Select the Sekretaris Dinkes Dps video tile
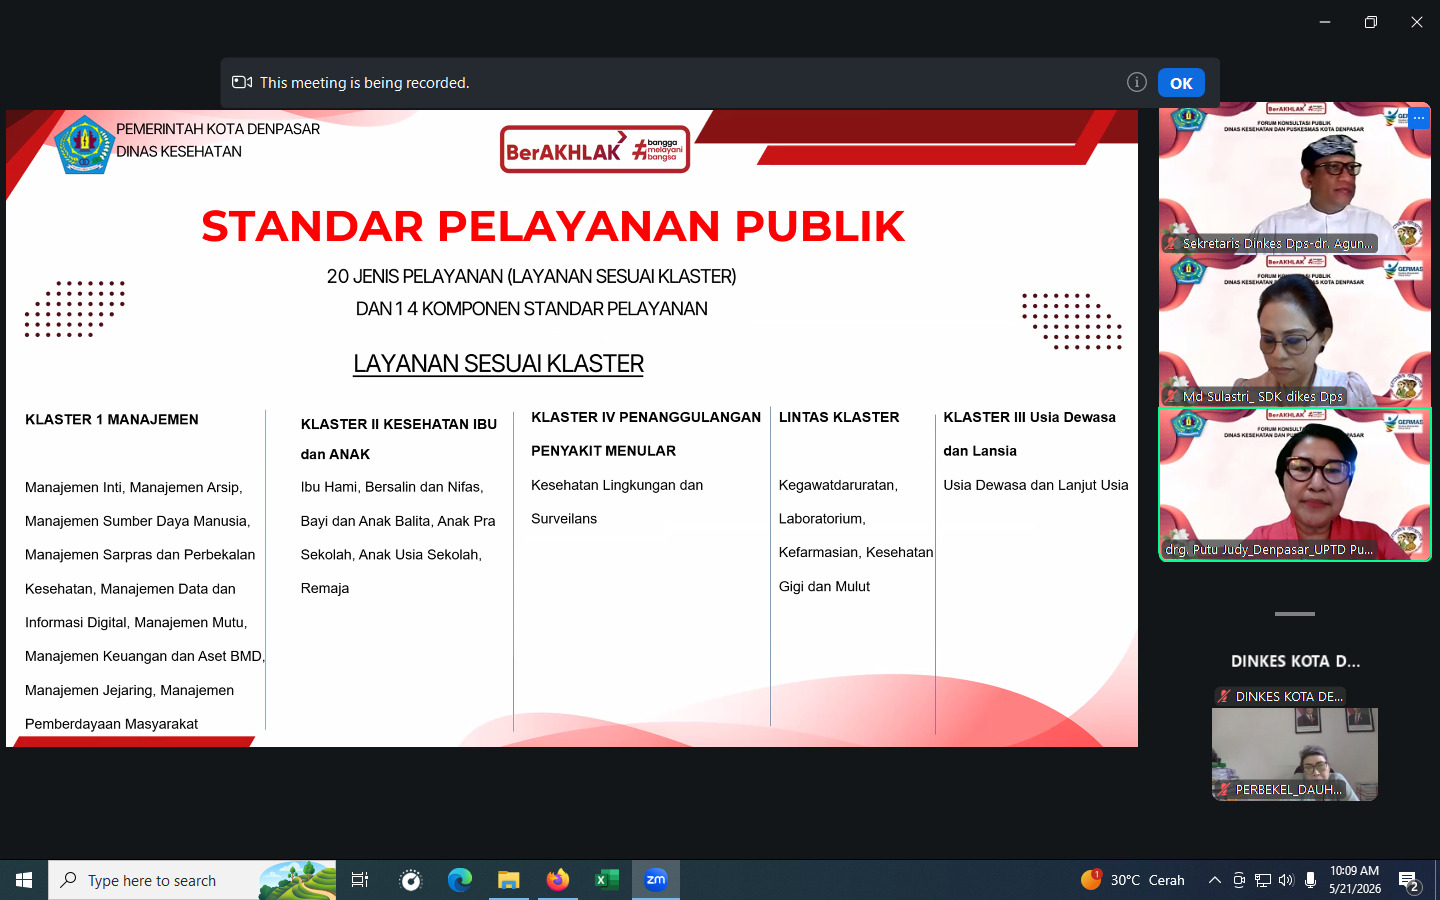Image resolution: width=1440 pixels, height=900 pixels. coord(1295,178)
